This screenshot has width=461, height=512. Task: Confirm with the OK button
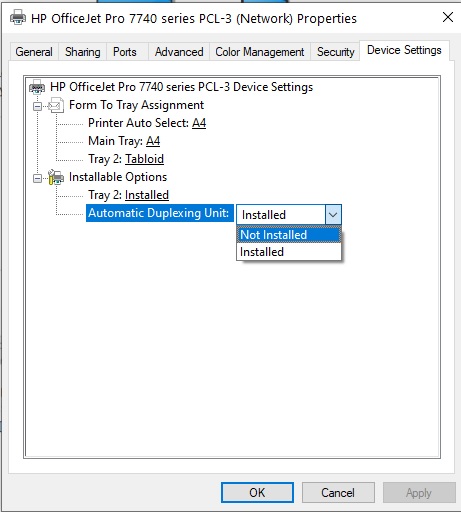[x=257, y=492]
